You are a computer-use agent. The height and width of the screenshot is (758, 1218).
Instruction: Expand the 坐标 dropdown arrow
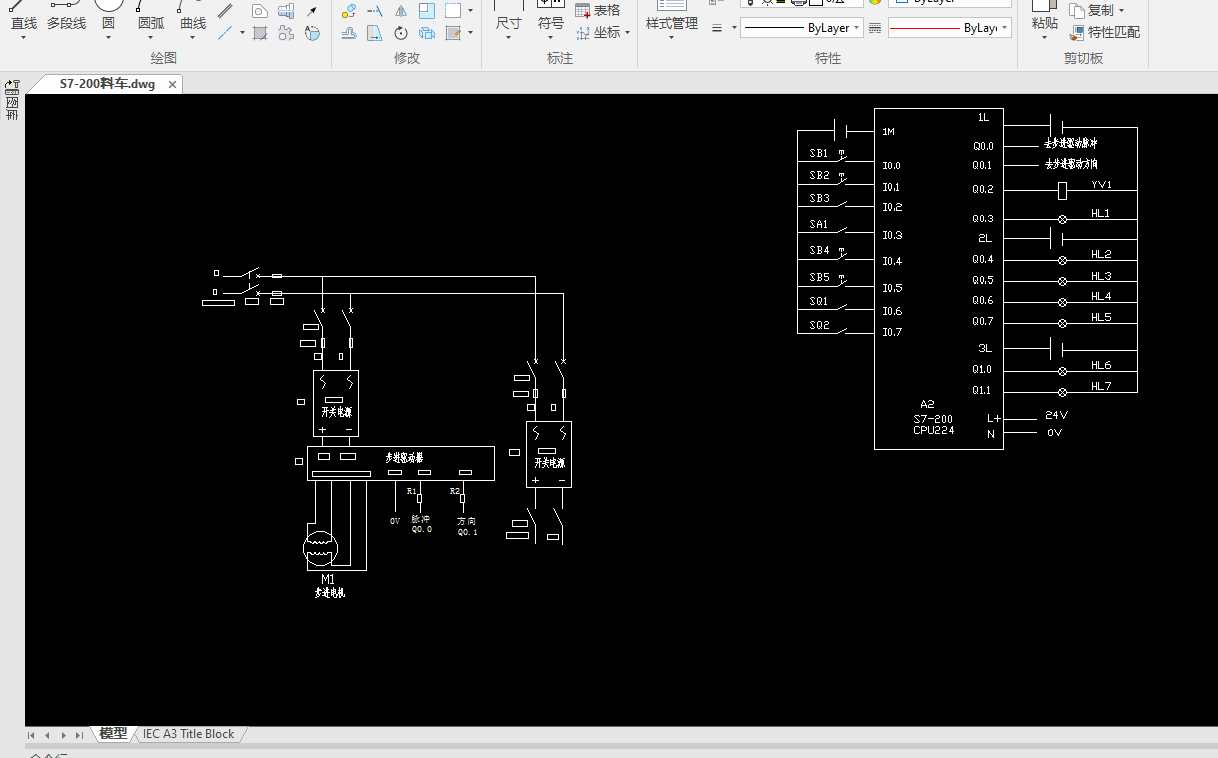point(628,33)
